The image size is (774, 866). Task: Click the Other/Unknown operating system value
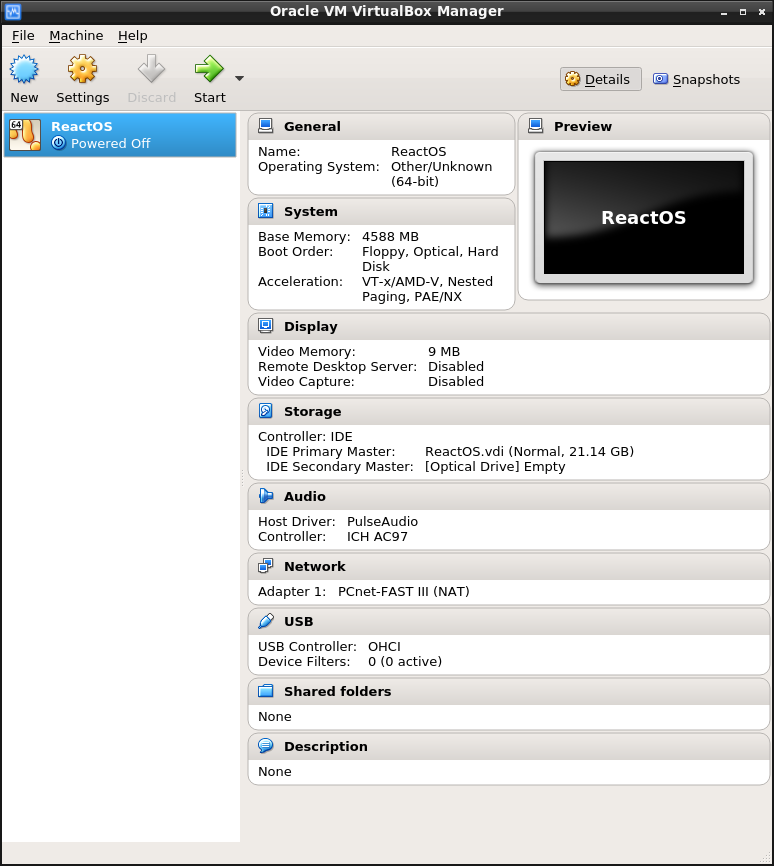441,174
